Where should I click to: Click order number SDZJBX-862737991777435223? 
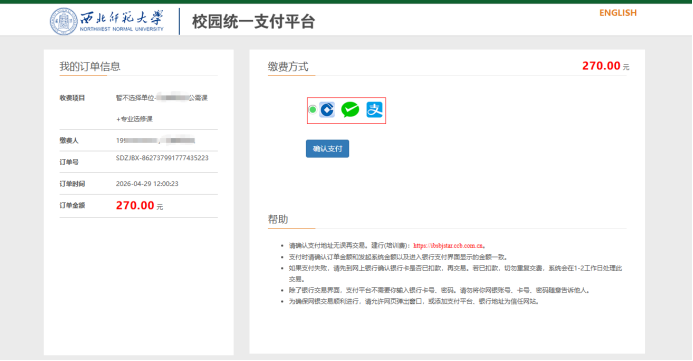[162, 158]
